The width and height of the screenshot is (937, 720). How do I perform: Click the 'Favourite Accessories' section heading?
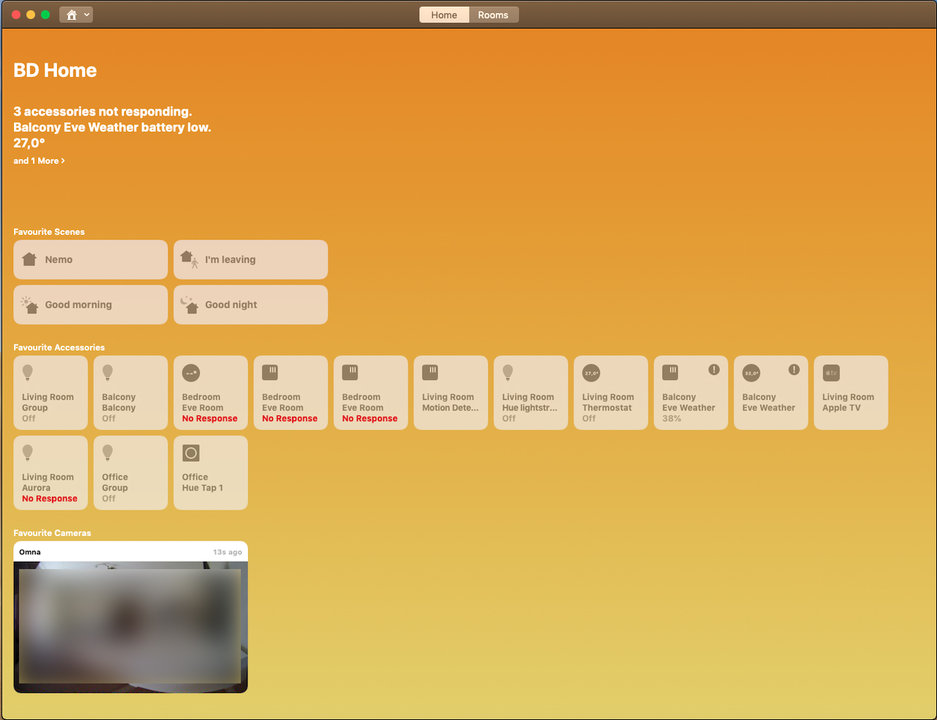[x=59, y=347]
